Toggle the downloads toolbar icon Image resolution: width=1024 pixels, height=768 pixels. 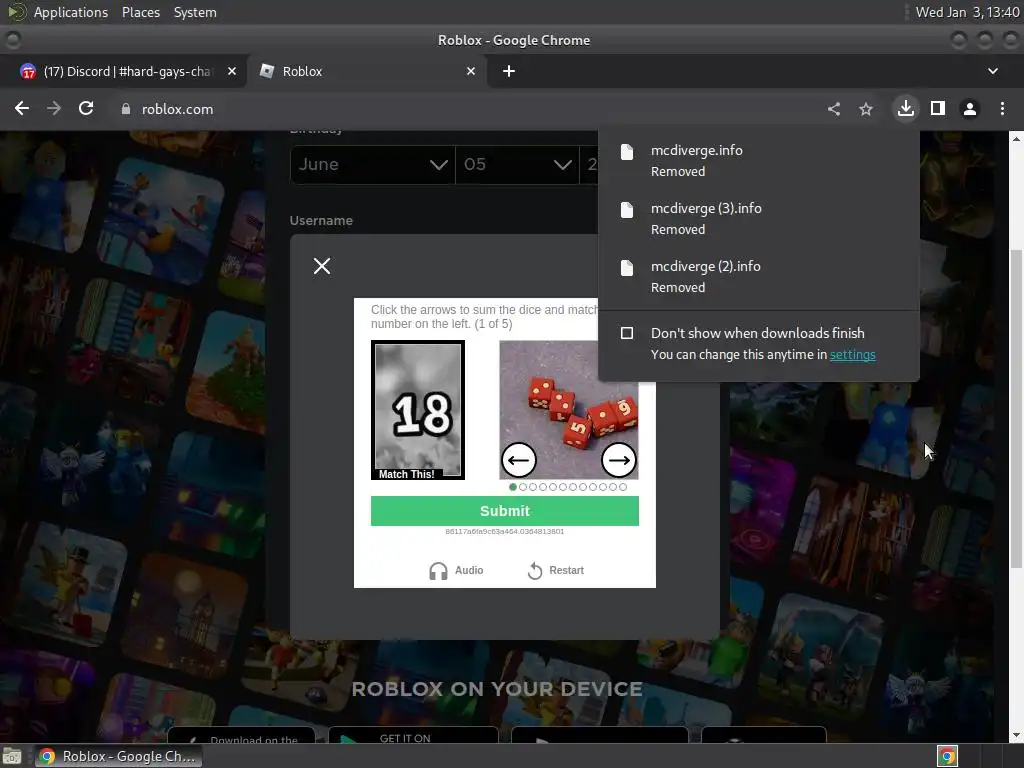(x=906, y=108)
